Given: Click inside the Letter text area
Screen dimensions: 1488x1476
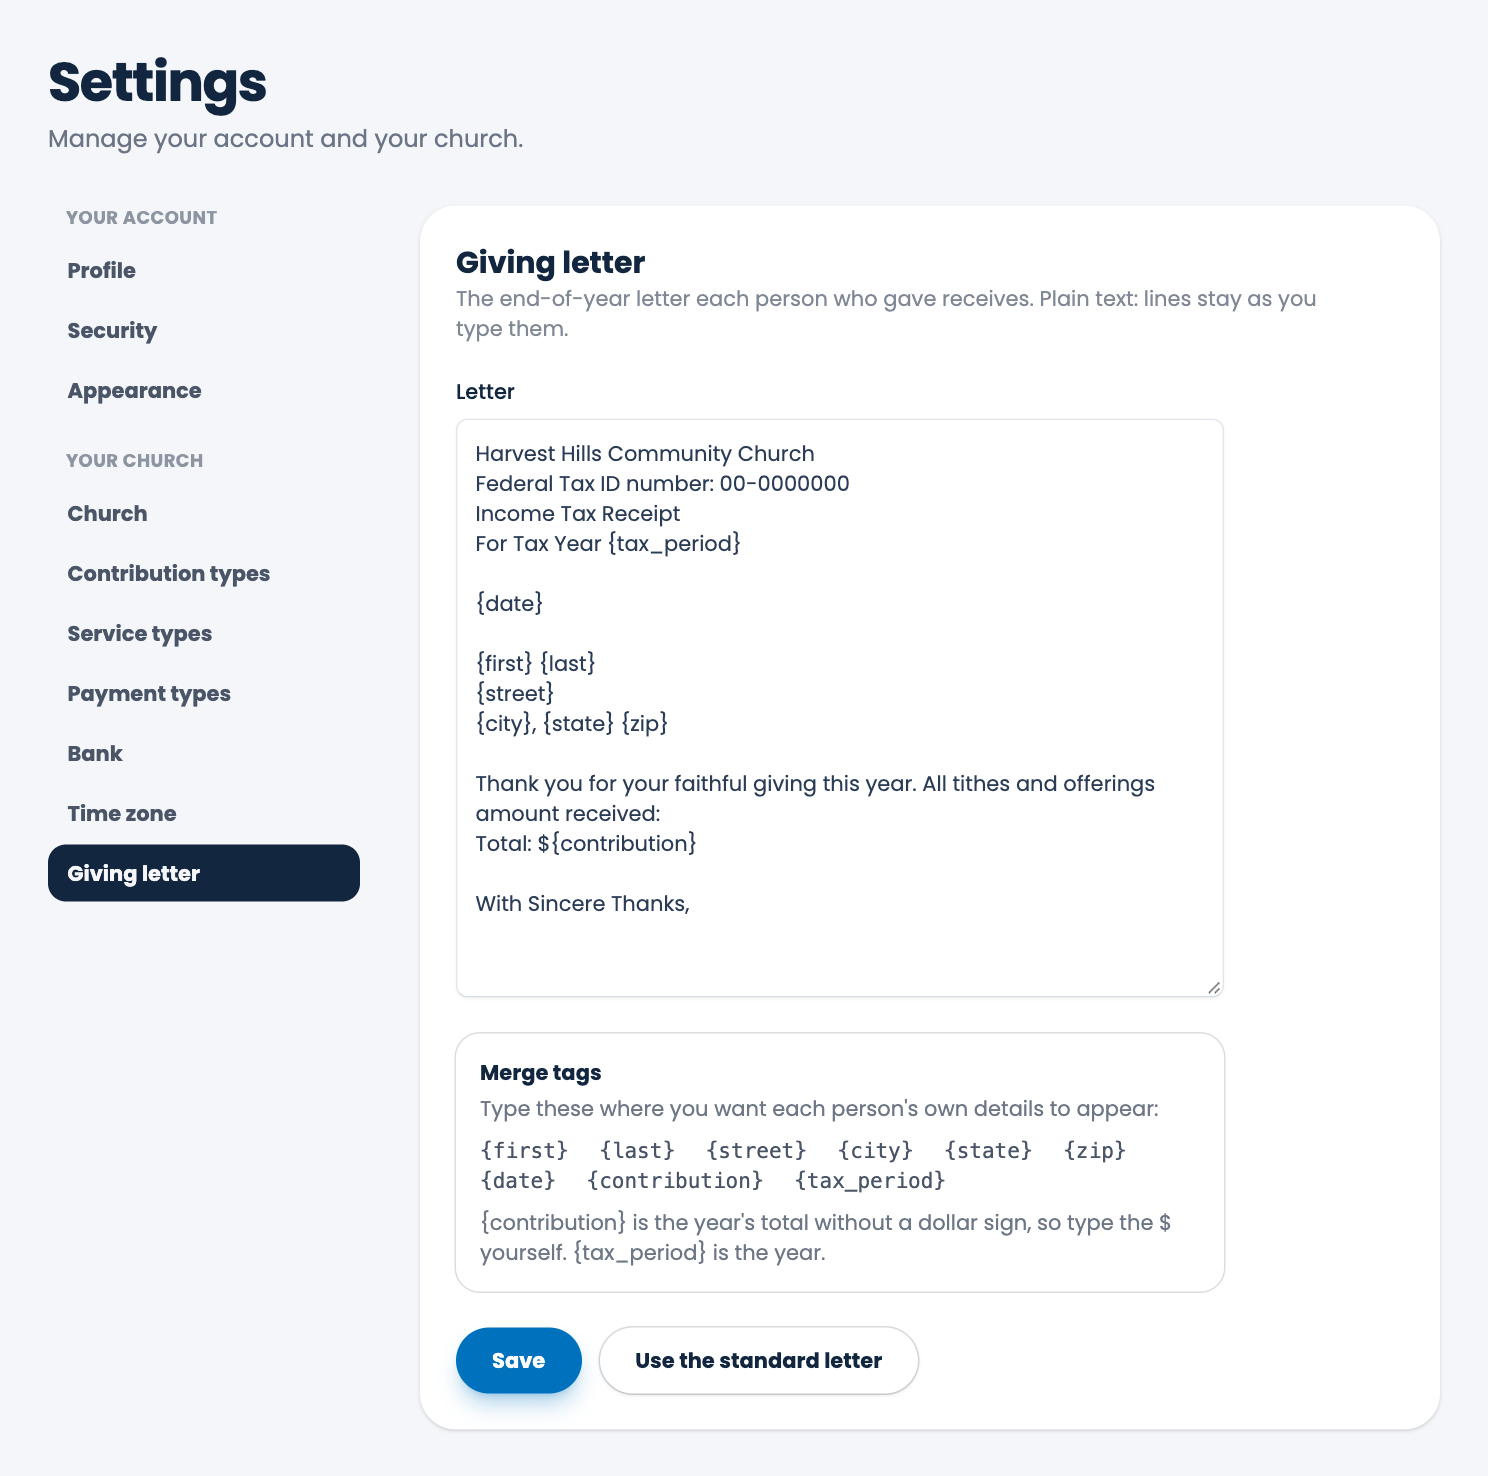Looking at the screenshot, I should click(839, 708).
